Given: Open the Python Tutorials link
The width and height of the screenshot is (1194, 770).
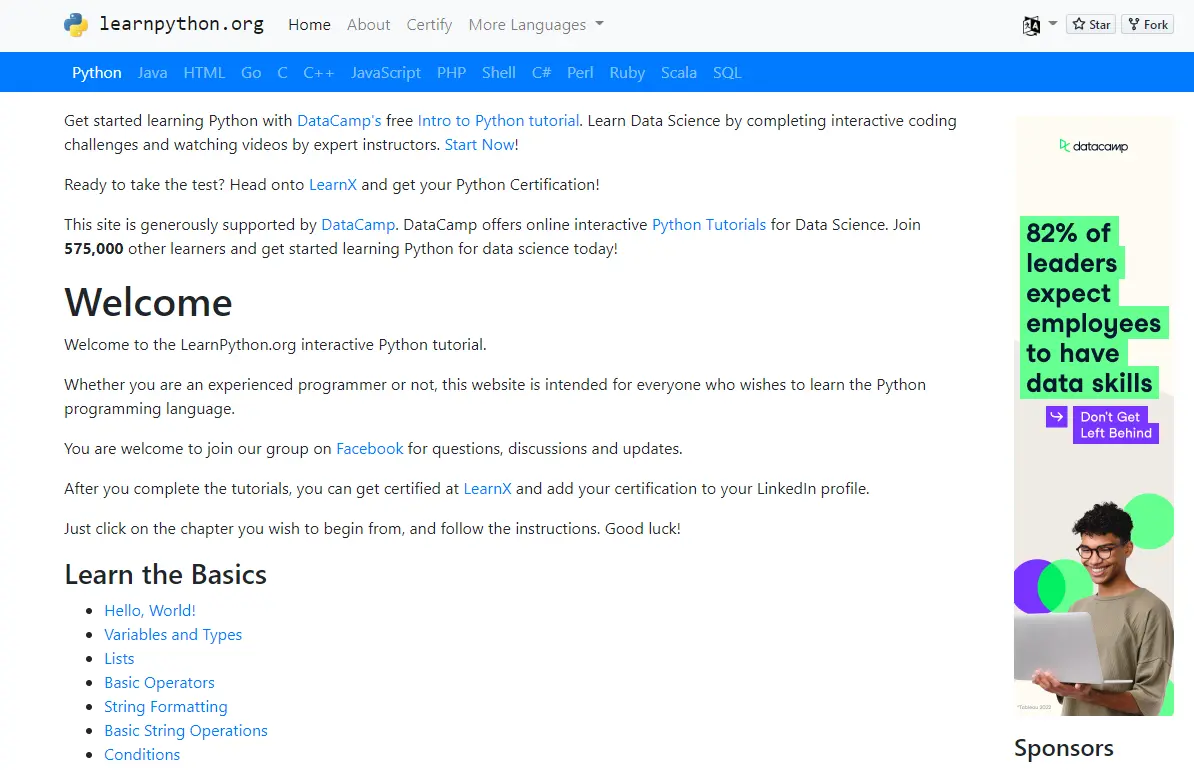Looking at the screenshot, I should coord(709,225).
